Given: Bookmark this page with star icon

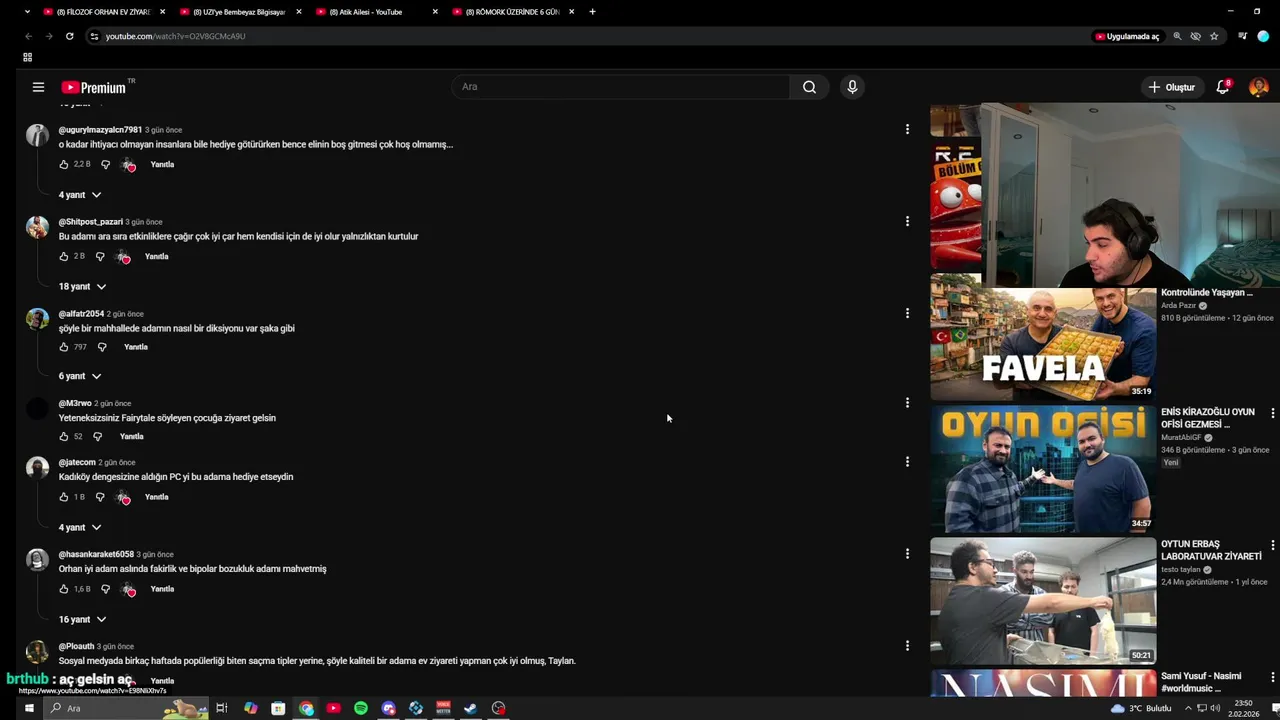Looking at the screenshot, I should click(1214, 36).
